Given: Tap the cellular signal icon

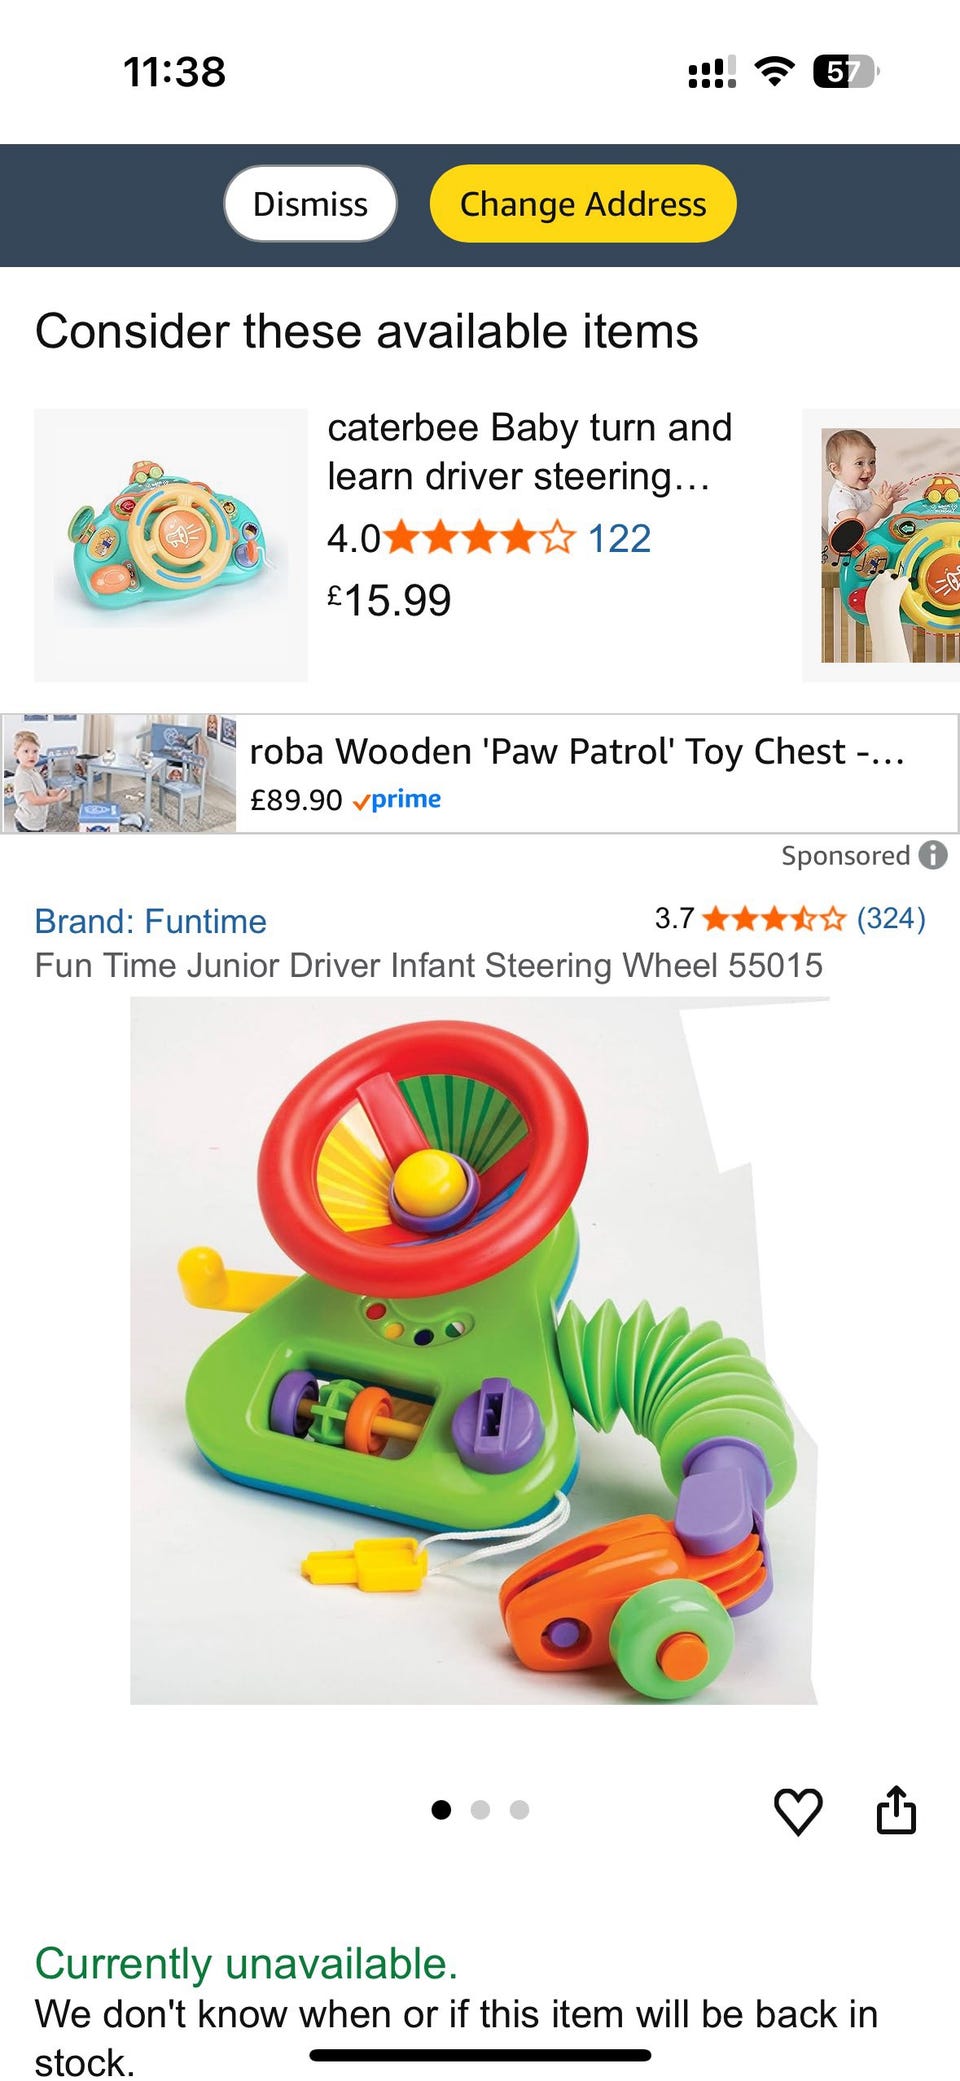Looking at the screenshot, I should [x=712, y=72].
